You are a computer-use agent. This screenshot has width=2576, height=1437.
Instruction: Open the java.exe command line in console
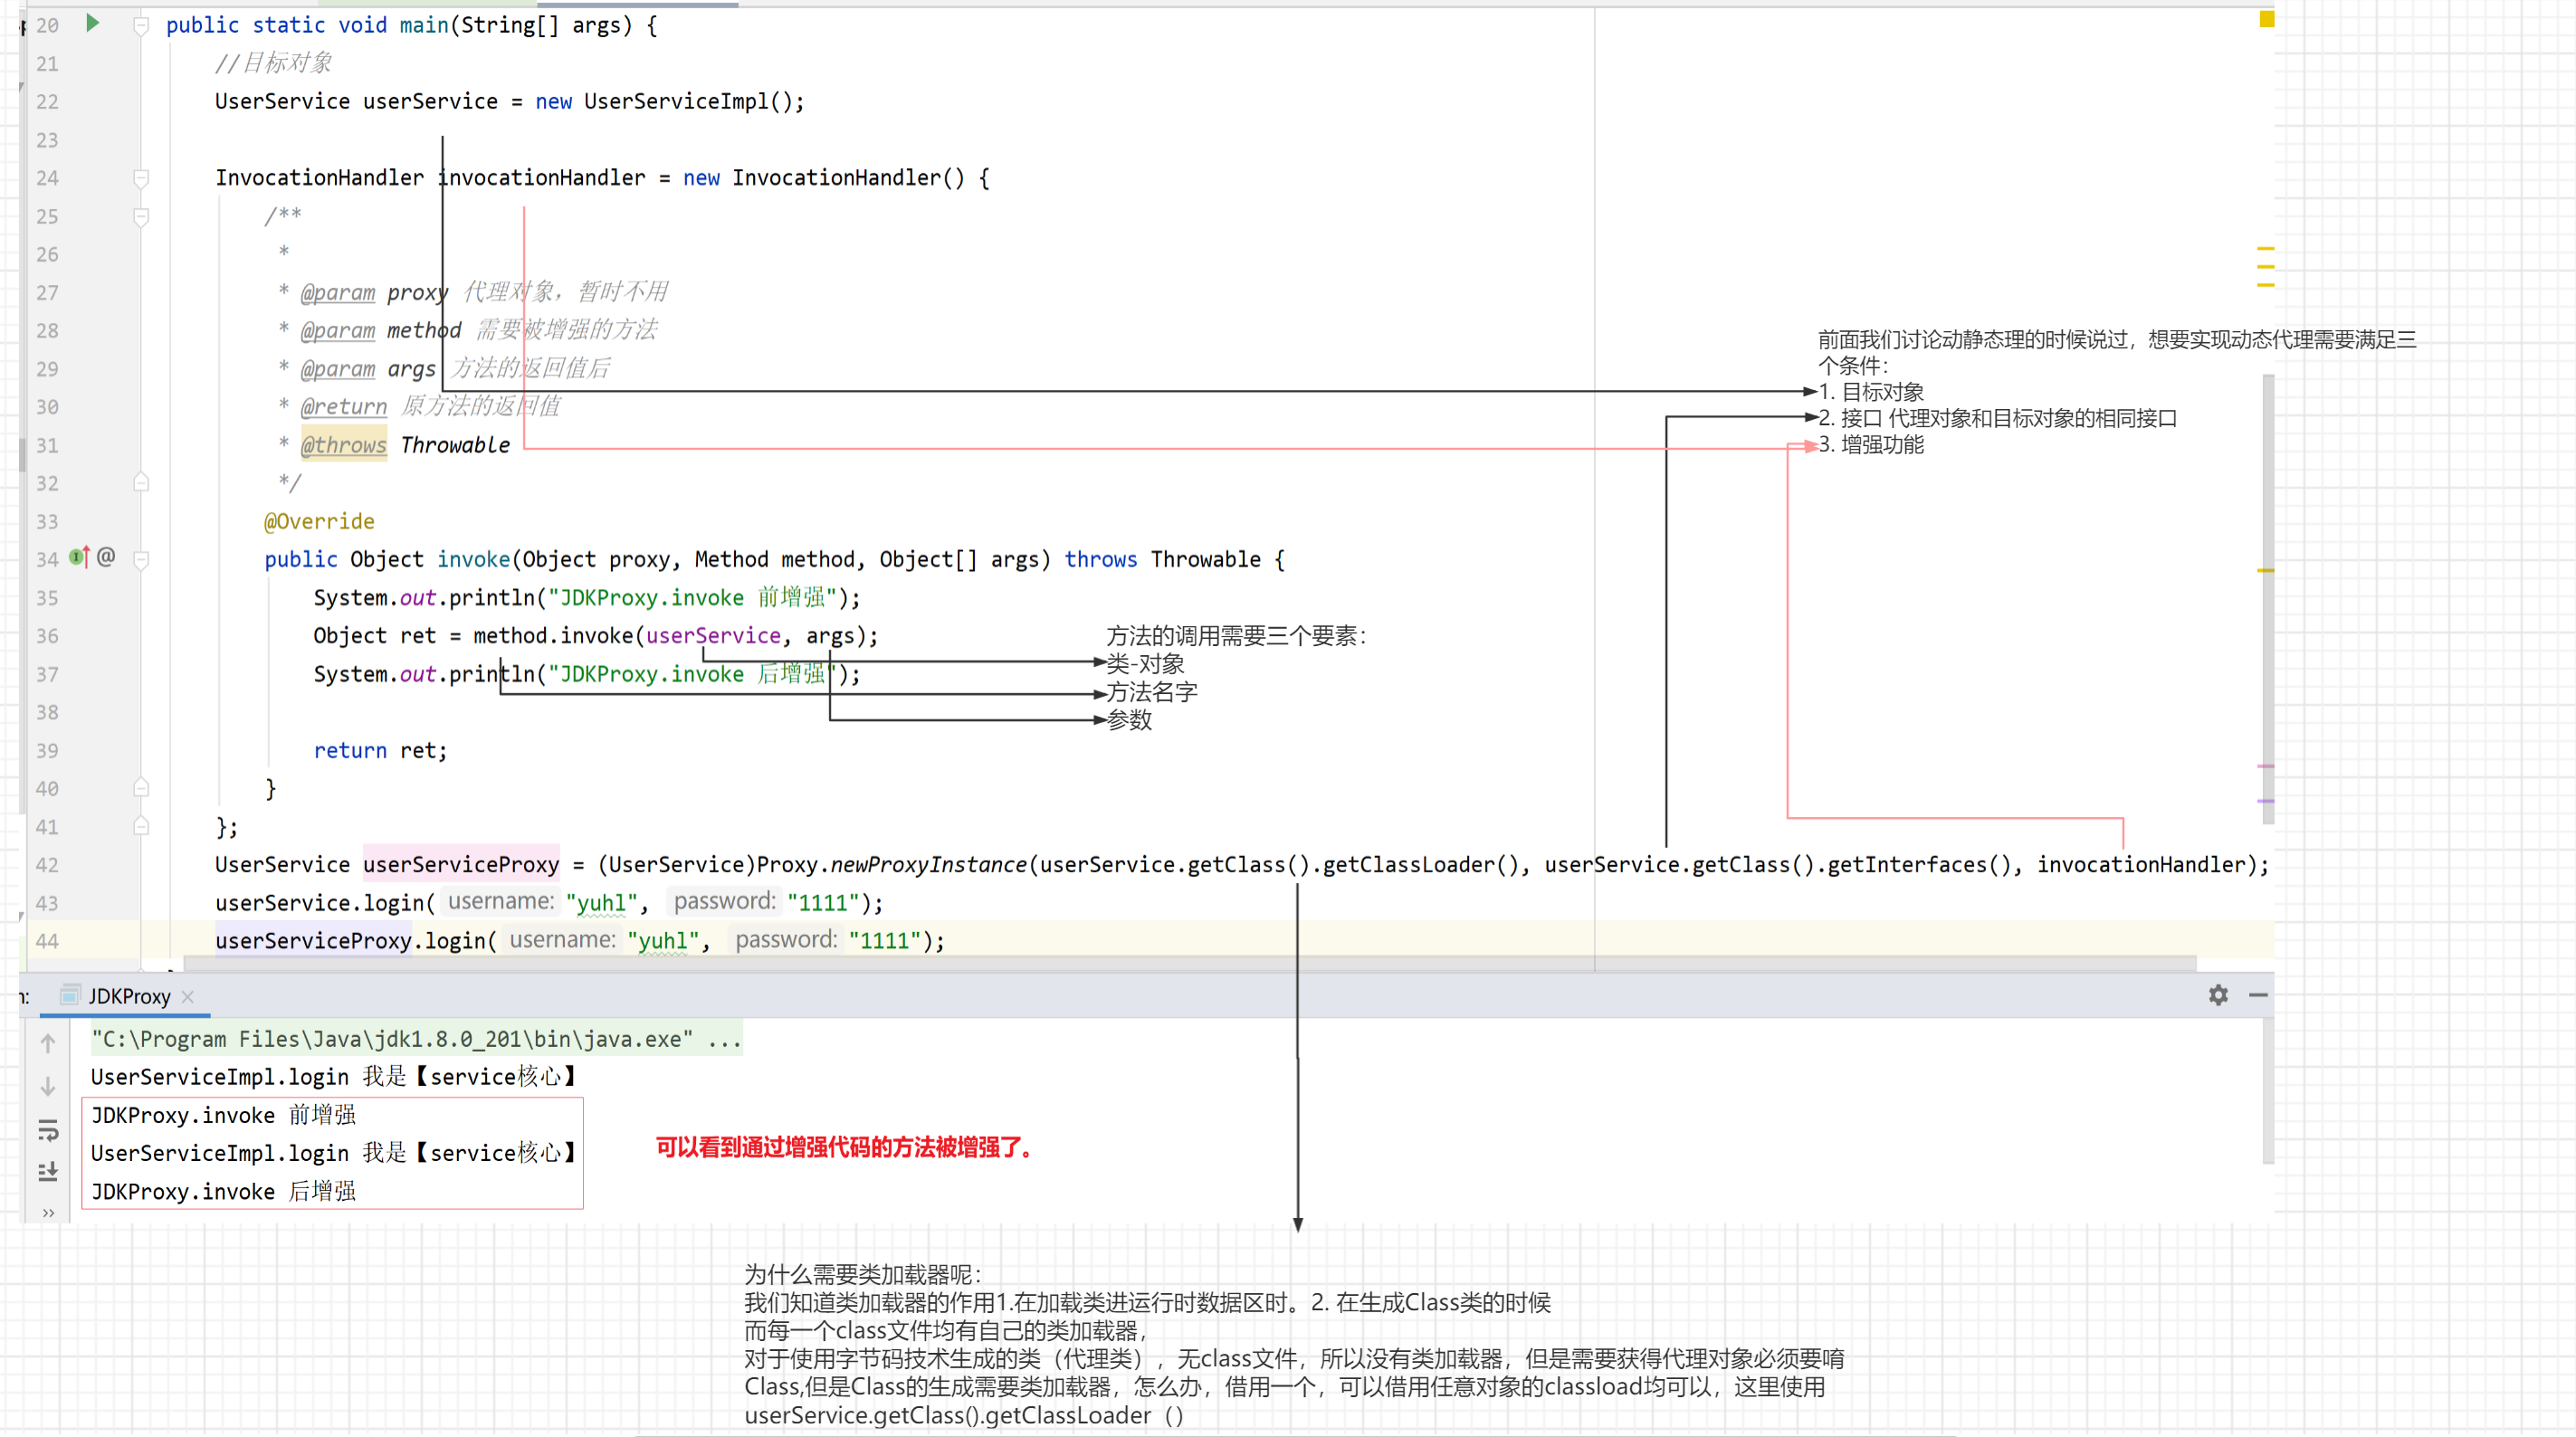[416, 1039]
